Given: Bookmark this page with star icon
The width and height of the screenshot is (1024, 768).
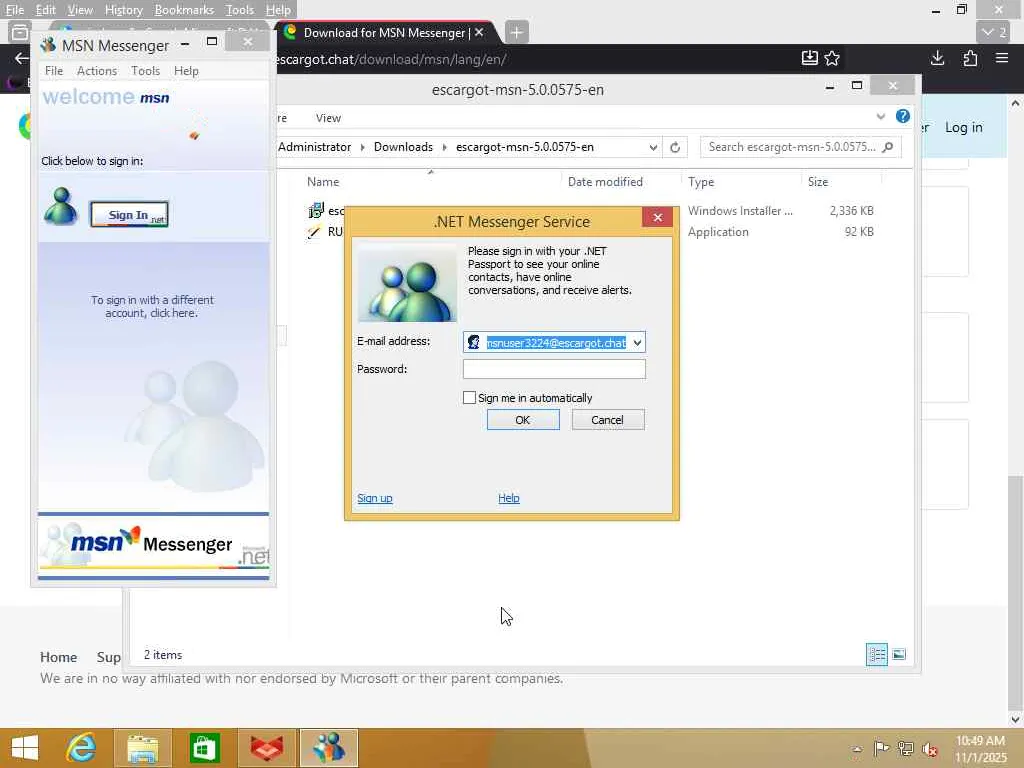Looking at the screenshot, I should click(x=831, y=59).
